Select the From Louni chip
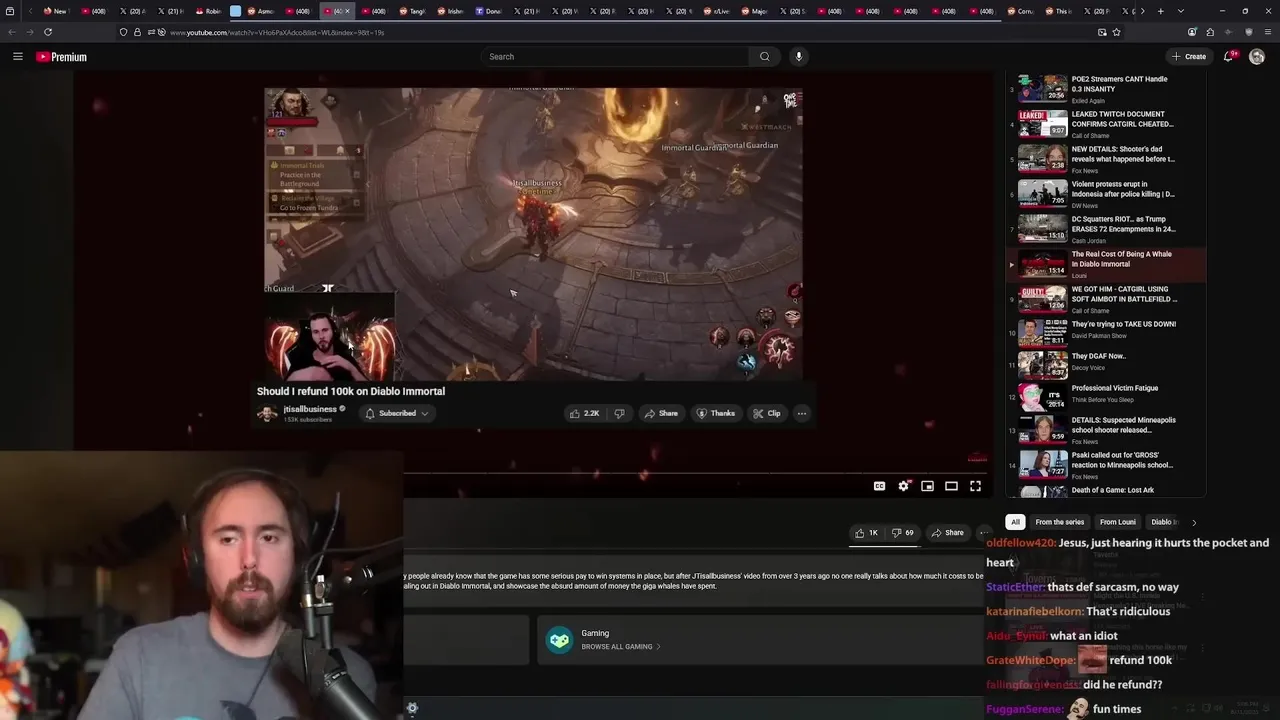Viewport: 1280px width, 720px height. click(1117, 522)
